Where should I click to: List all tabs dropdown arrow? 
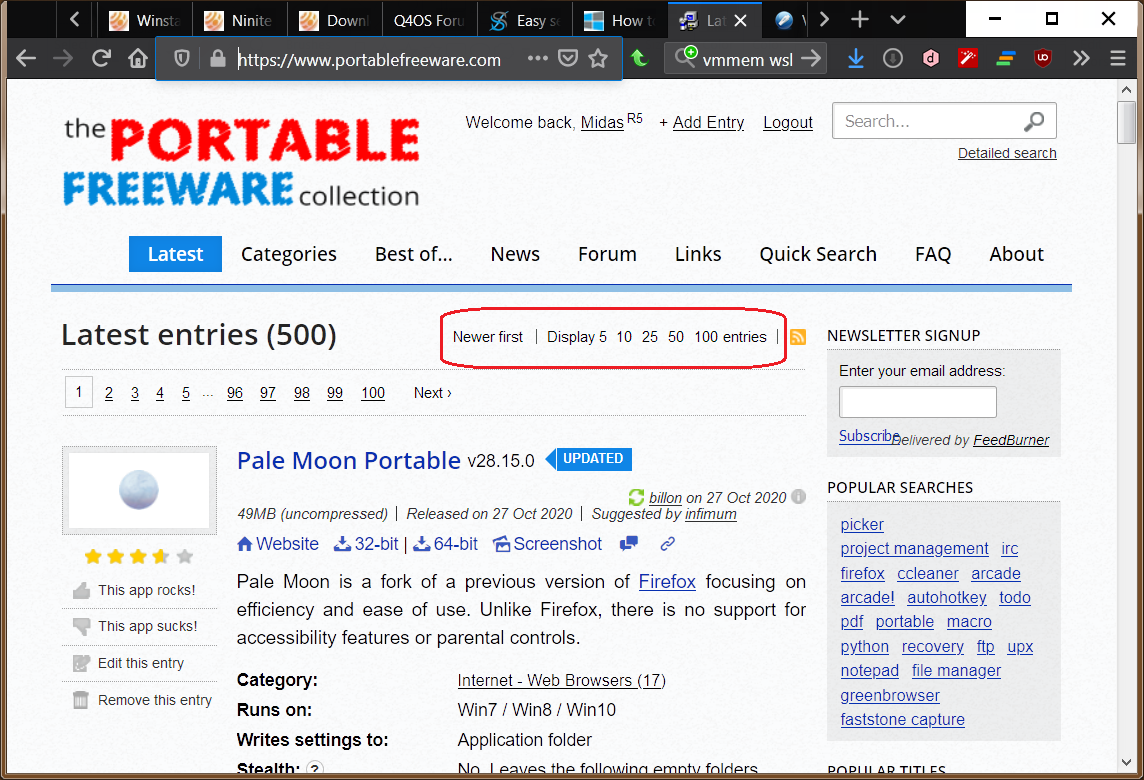point(898,20)
